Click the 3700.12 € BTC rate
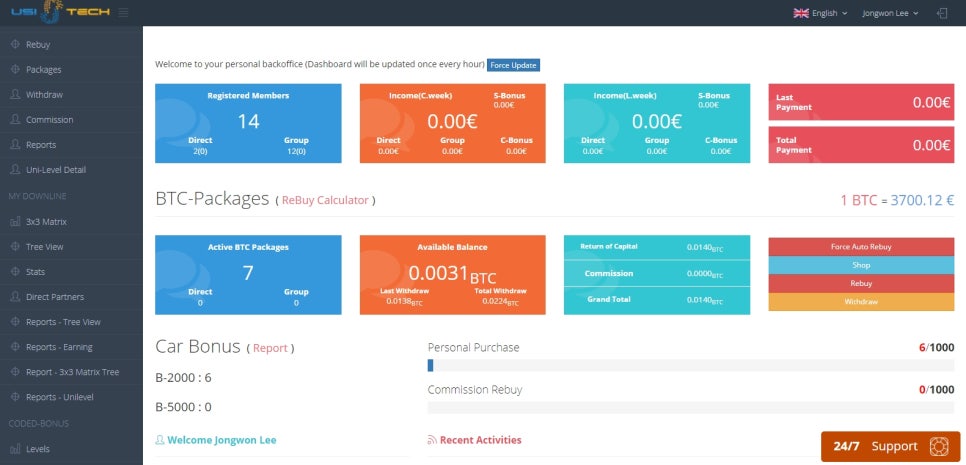 922,200
